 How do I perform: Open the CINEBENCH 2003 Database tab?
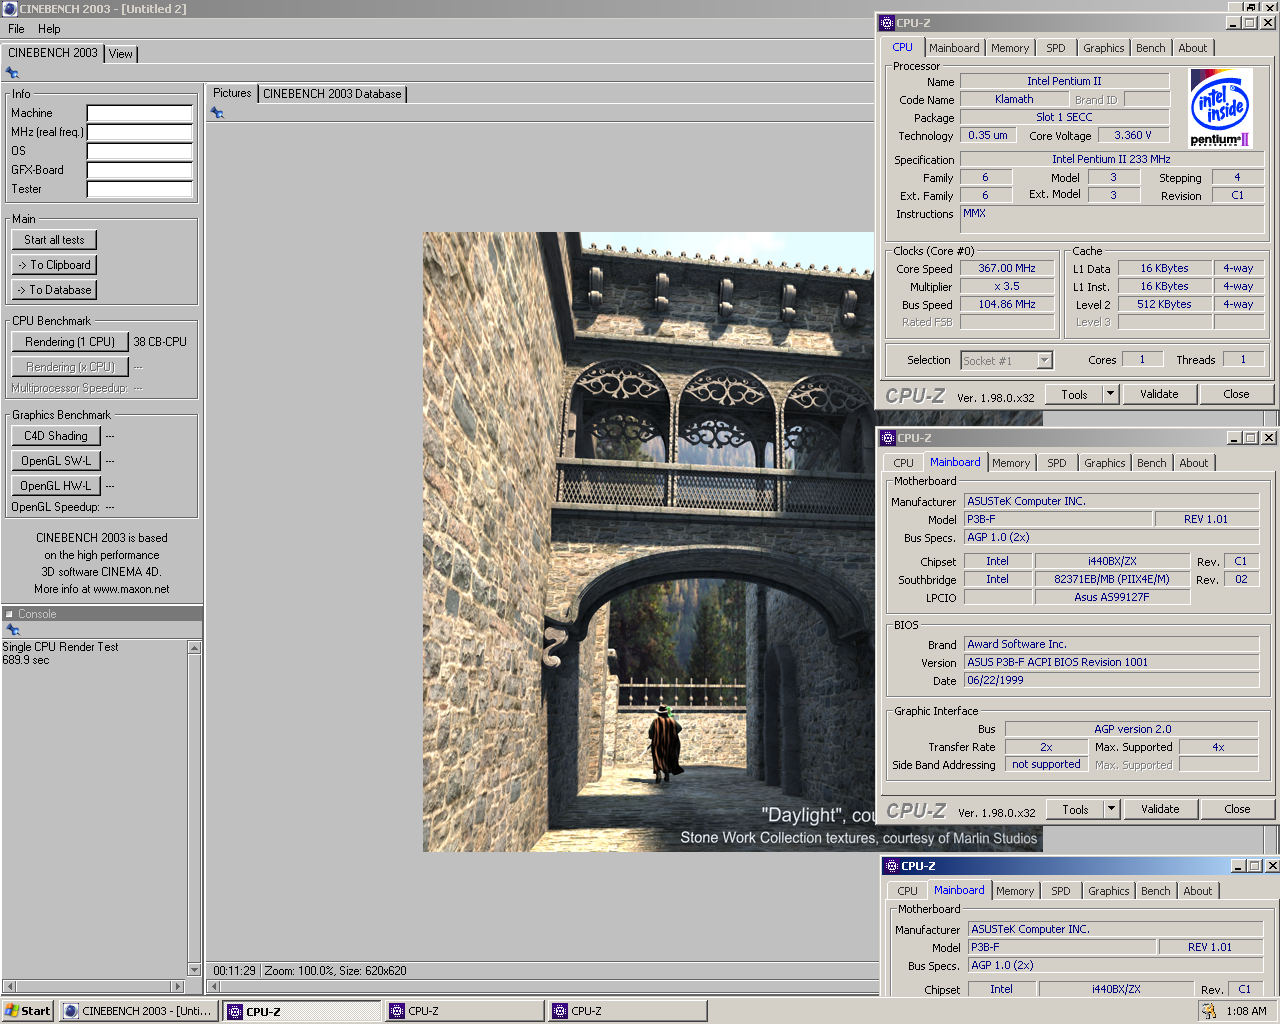(x=332, y=94)
